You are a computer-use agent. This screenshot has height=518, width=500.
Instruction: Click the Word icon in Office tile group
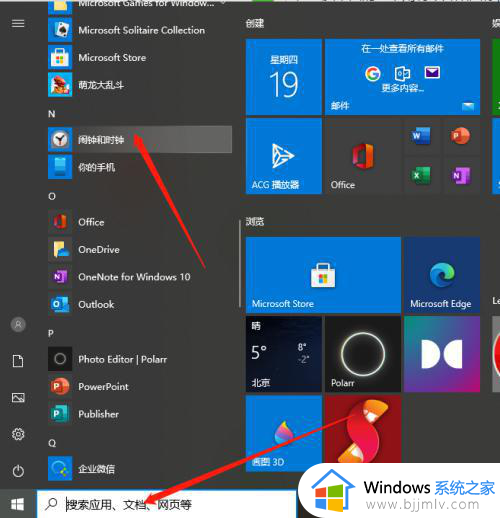click(x=421, y=136)
